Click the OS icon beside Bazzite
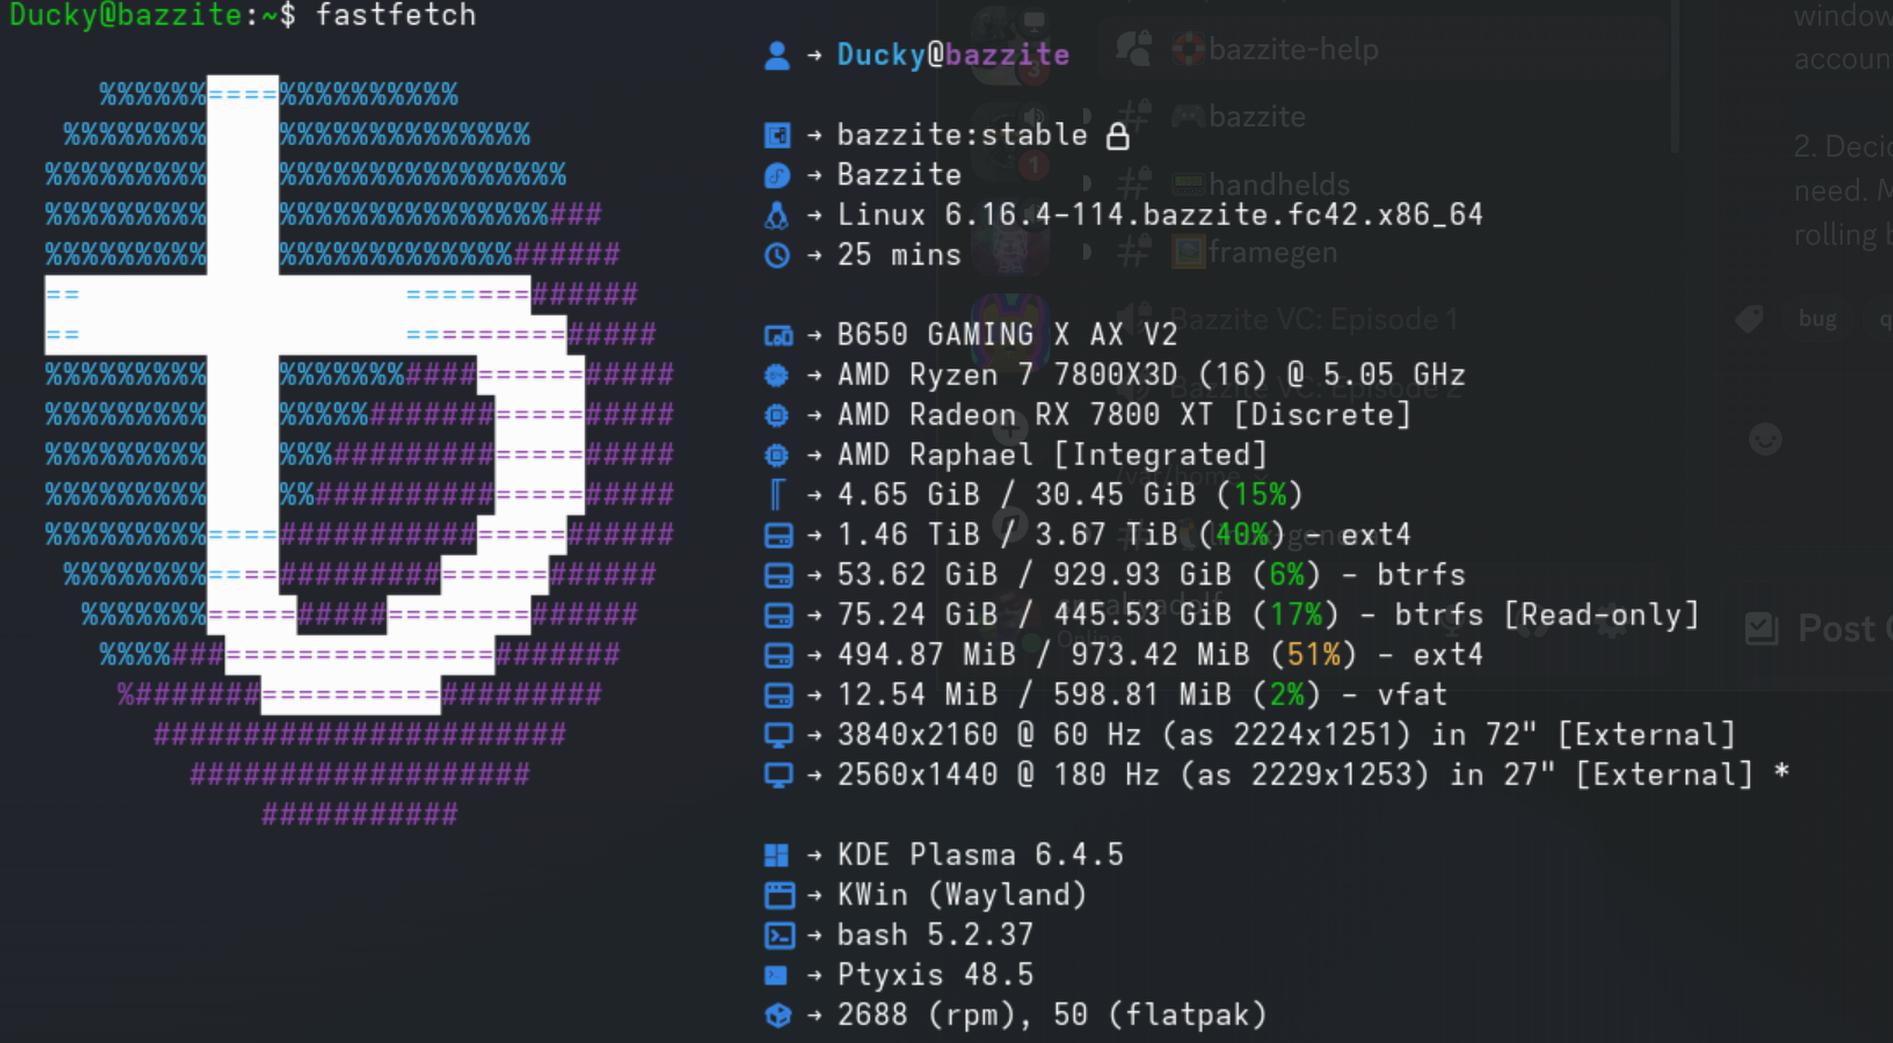This screenshot has width=1893, height=1043. click(777, 175)
